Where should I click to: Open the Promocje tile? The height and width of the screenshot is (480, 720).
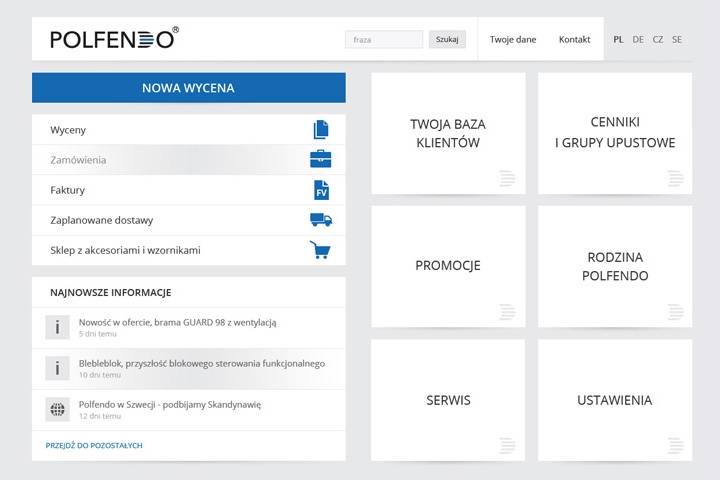click(x=448, y=266)
